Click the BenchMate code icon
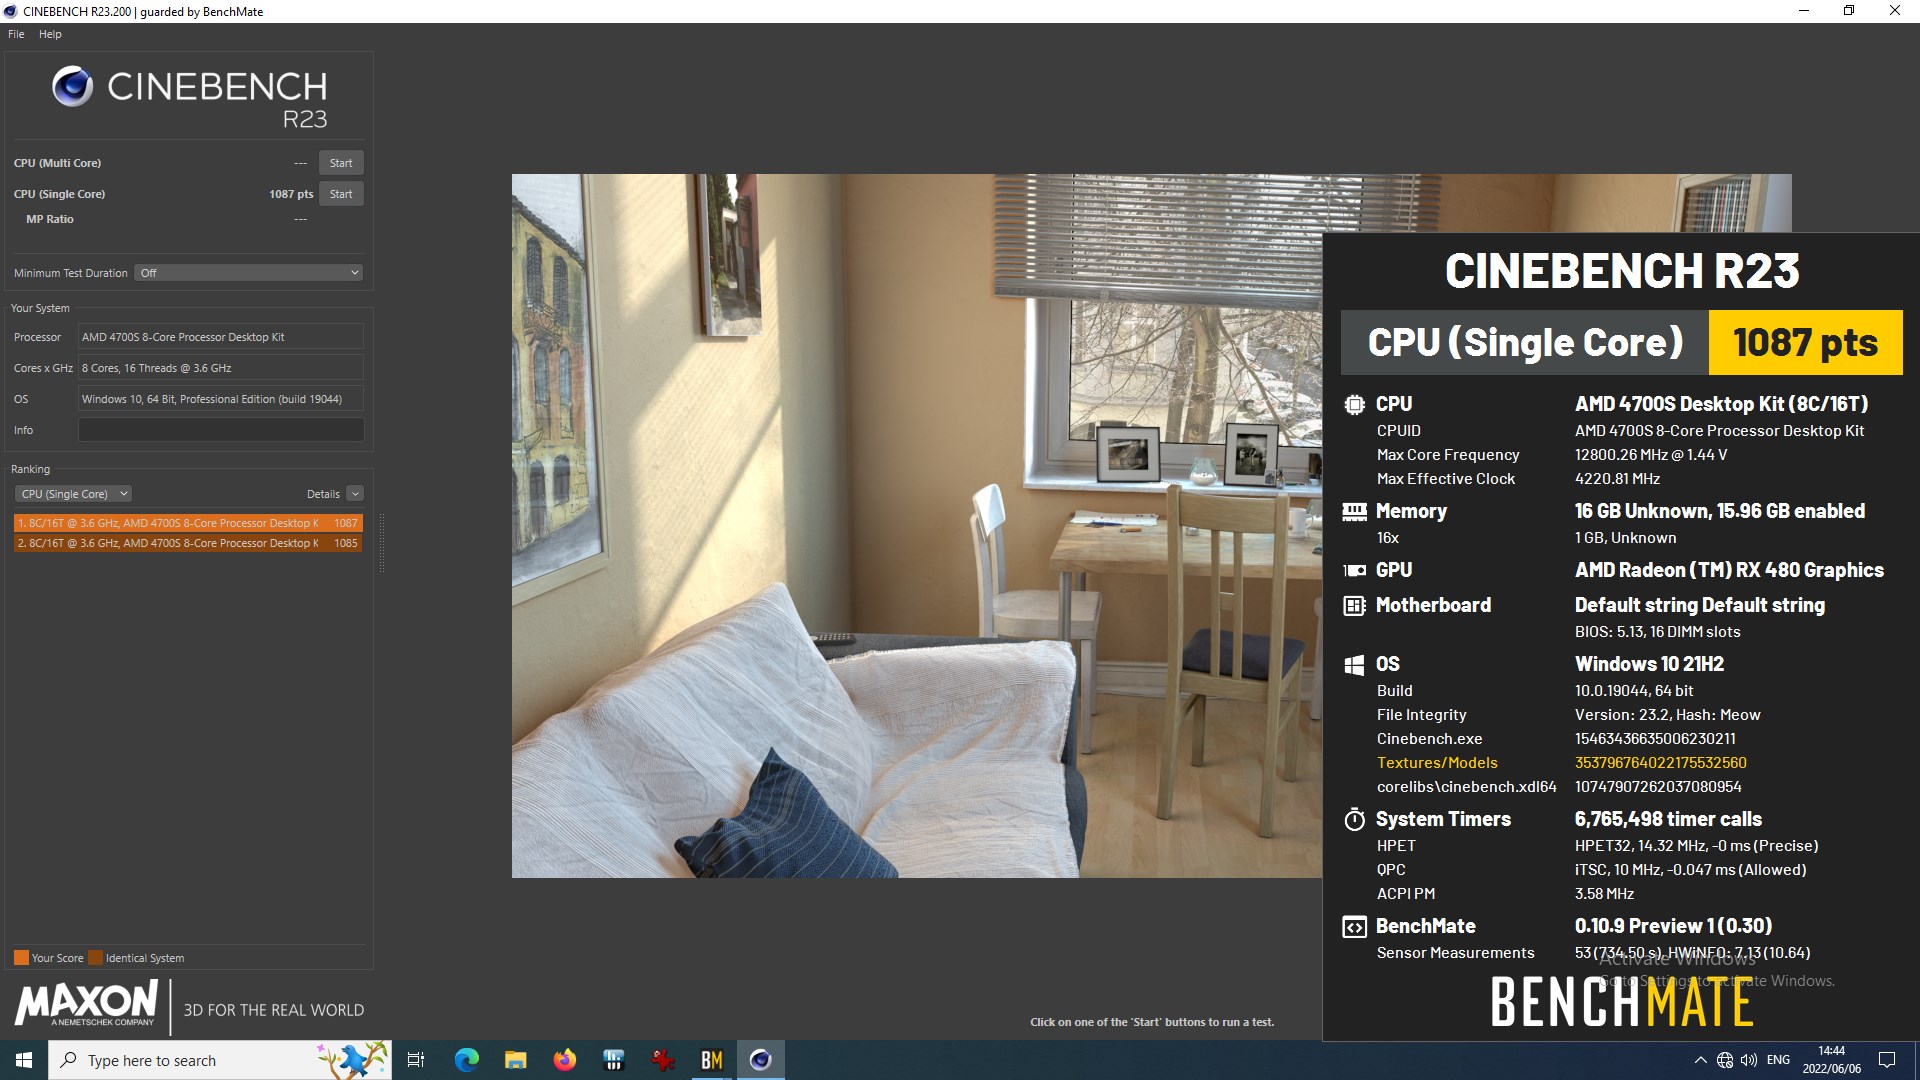 tap(1354, 927)
